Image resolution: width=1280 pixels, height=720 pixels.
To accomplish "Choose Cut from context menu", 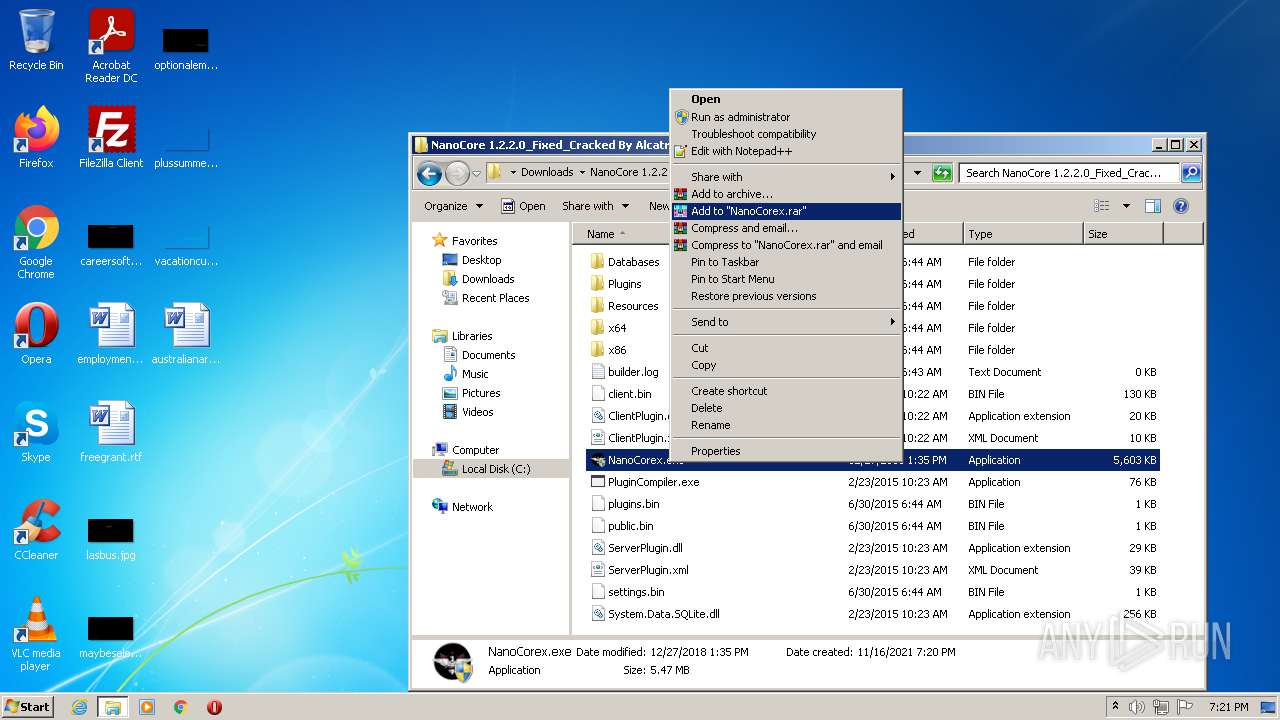I will (x=787, y=348).
